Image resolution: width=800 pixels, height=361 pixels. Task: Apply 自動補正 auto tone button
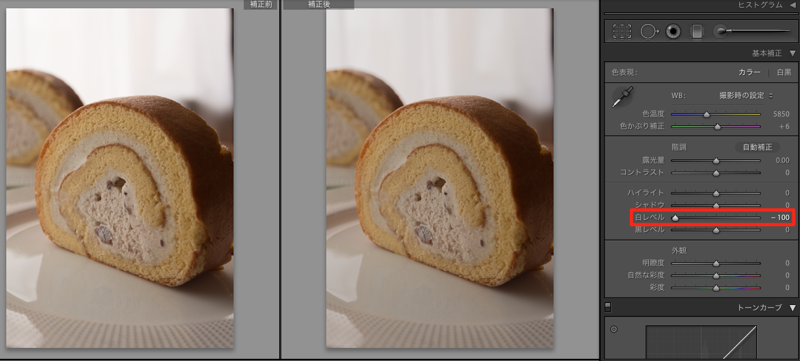(x=757, y=147)
